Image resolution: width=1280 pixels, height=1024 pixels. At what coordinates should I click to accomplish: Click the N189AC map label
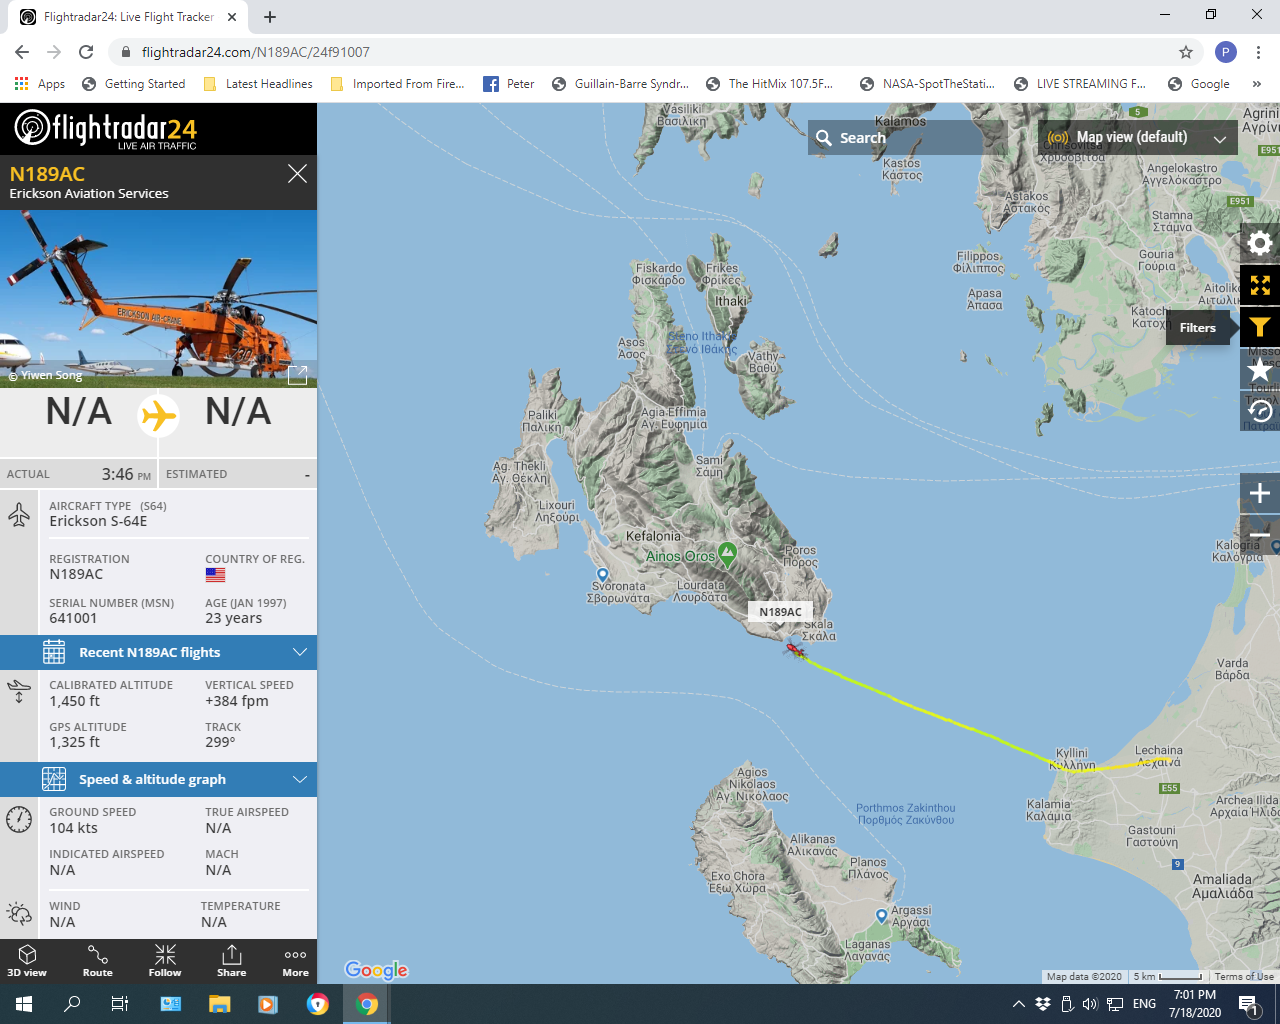(x=780, y=612)
